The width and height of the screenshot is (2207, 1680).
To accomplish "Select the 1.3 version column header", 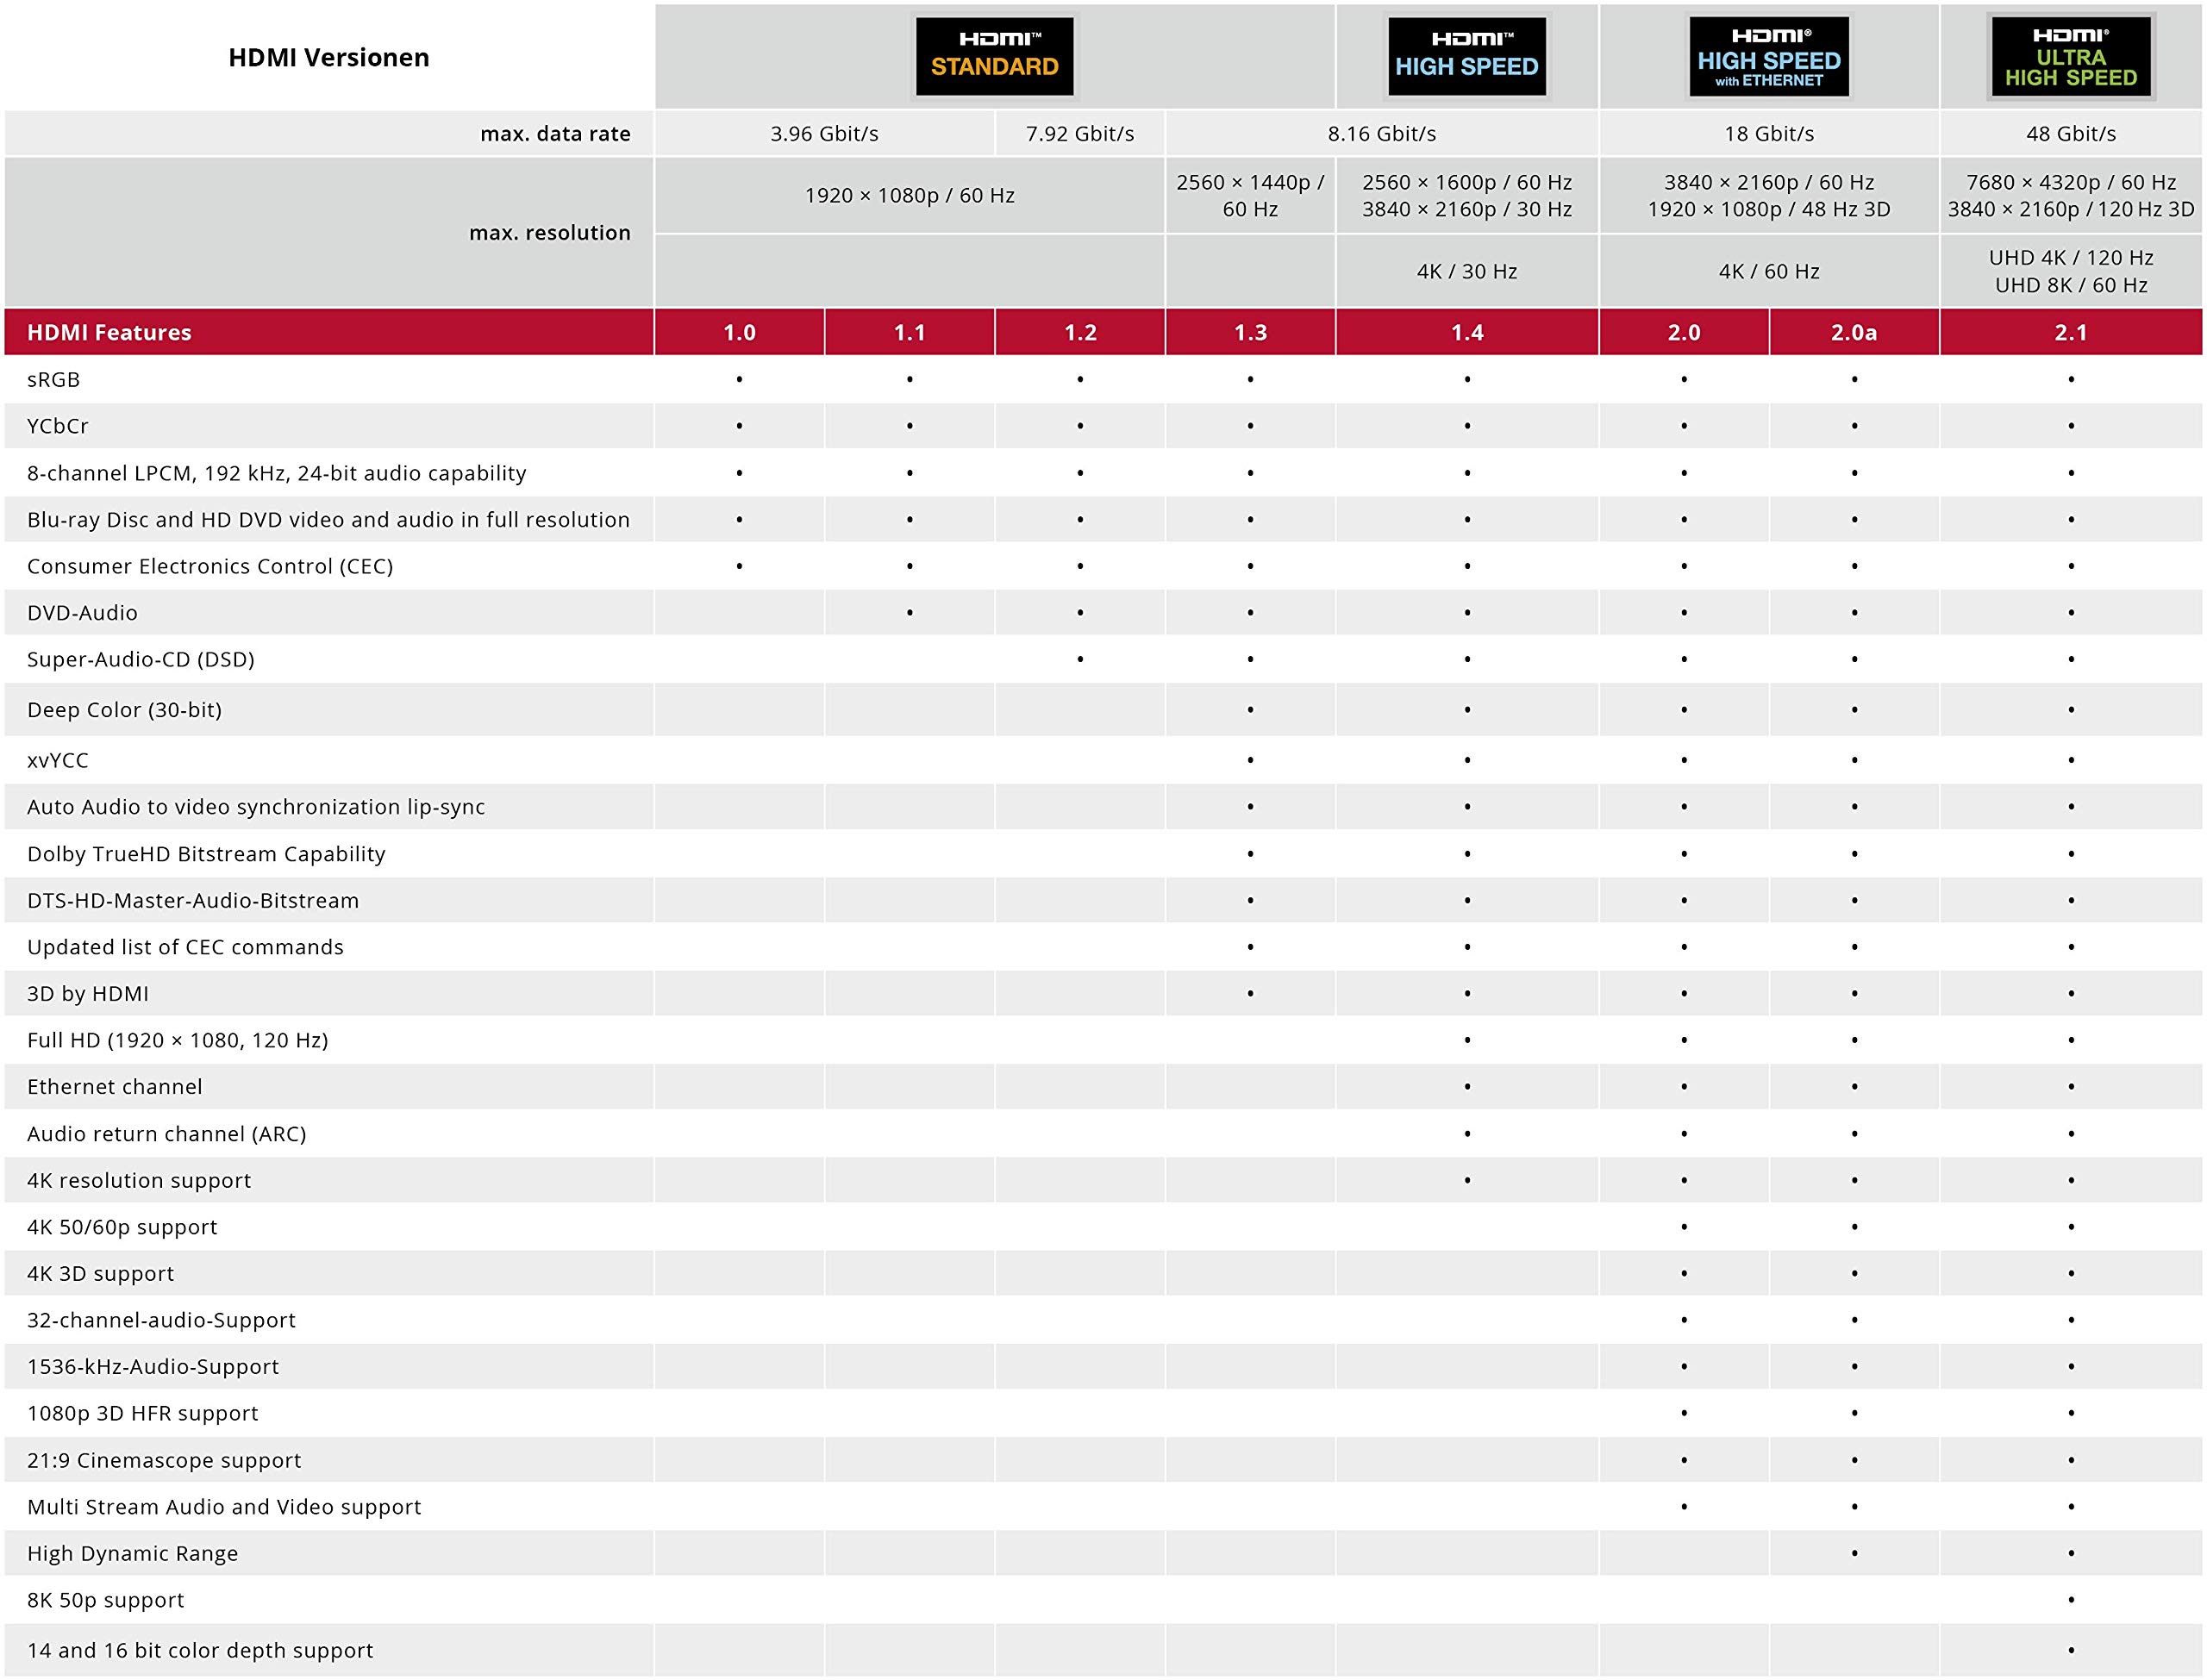I will point(1250,332).
